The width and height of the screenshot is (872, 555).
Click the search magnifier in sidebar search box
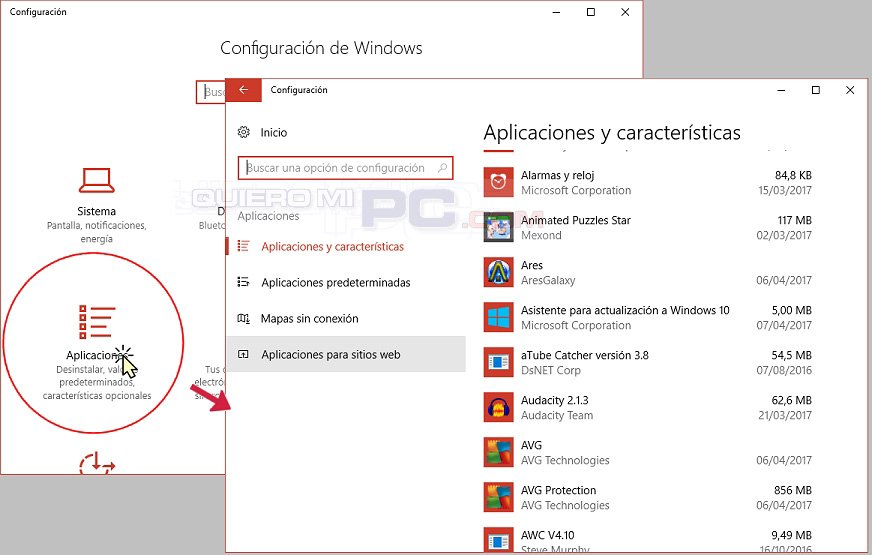(x=442, y=167)
